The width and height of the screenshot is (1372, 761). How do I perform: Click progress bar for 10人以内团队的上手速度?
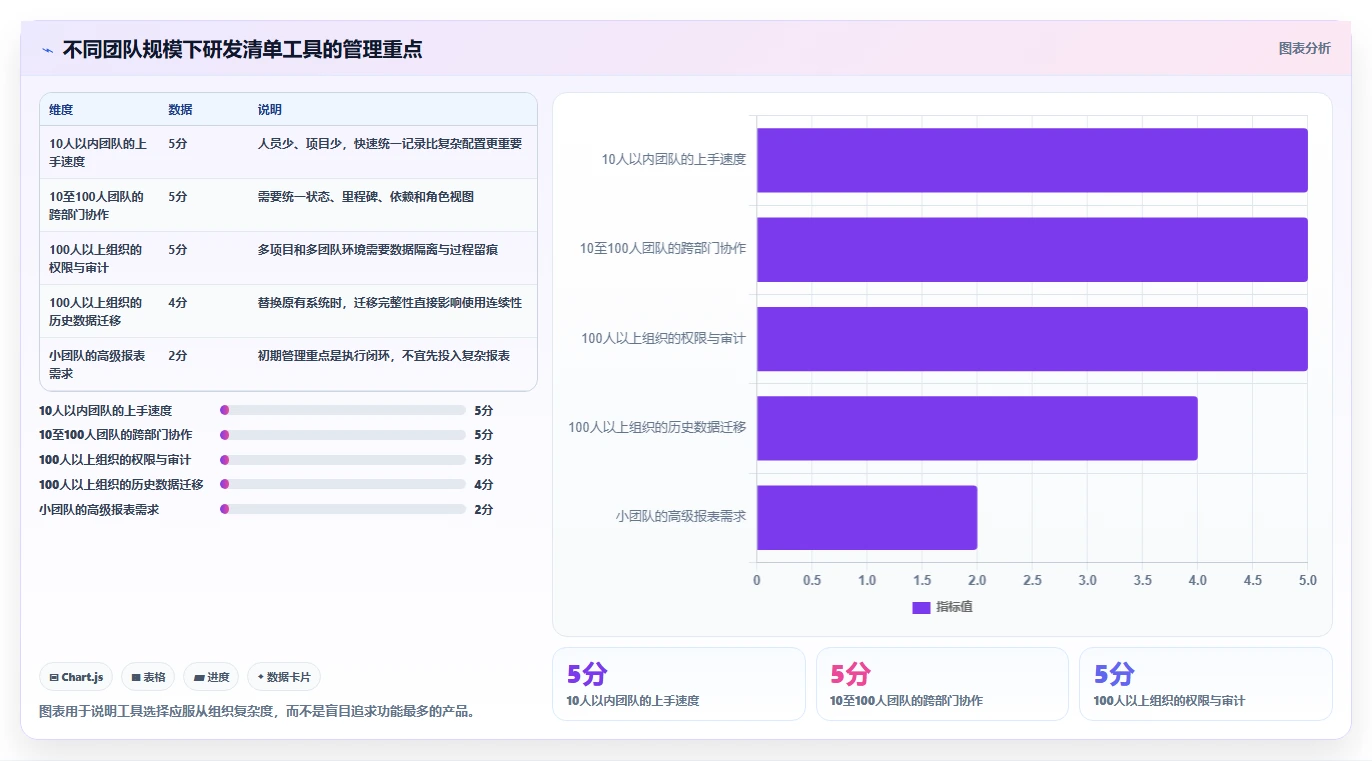pyautogui.click(x=343, y=410)
